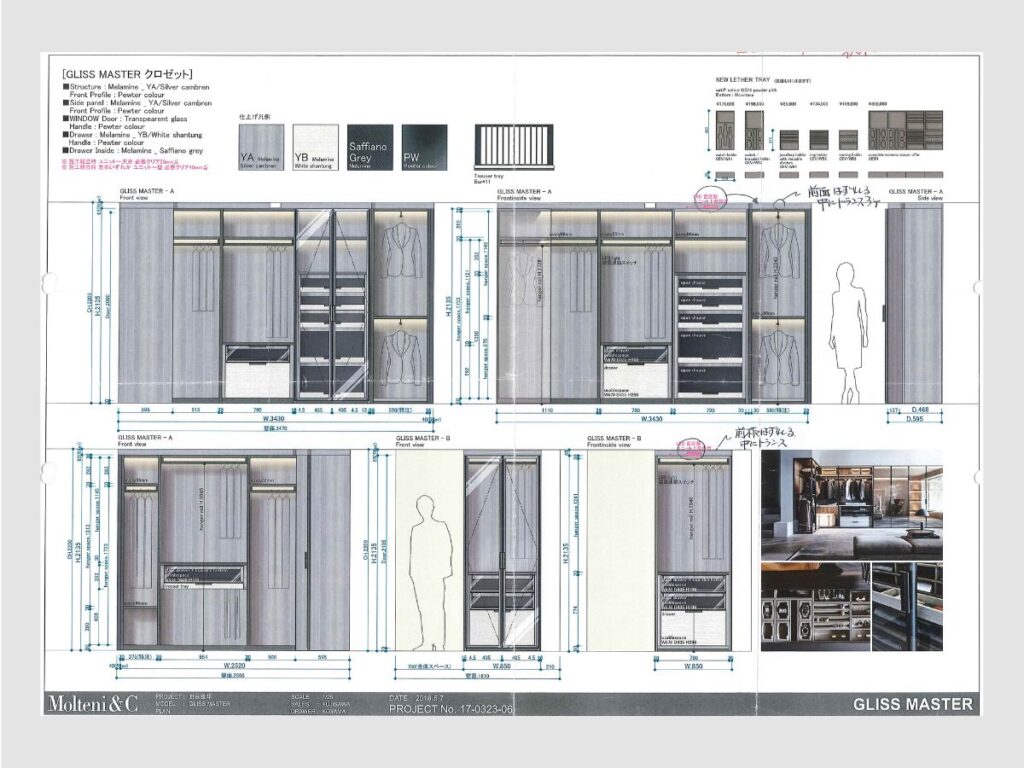Click handwritten note above Gliss Master B inside view
This screenshot has width=1024, height=768.
tap(765, 437)
